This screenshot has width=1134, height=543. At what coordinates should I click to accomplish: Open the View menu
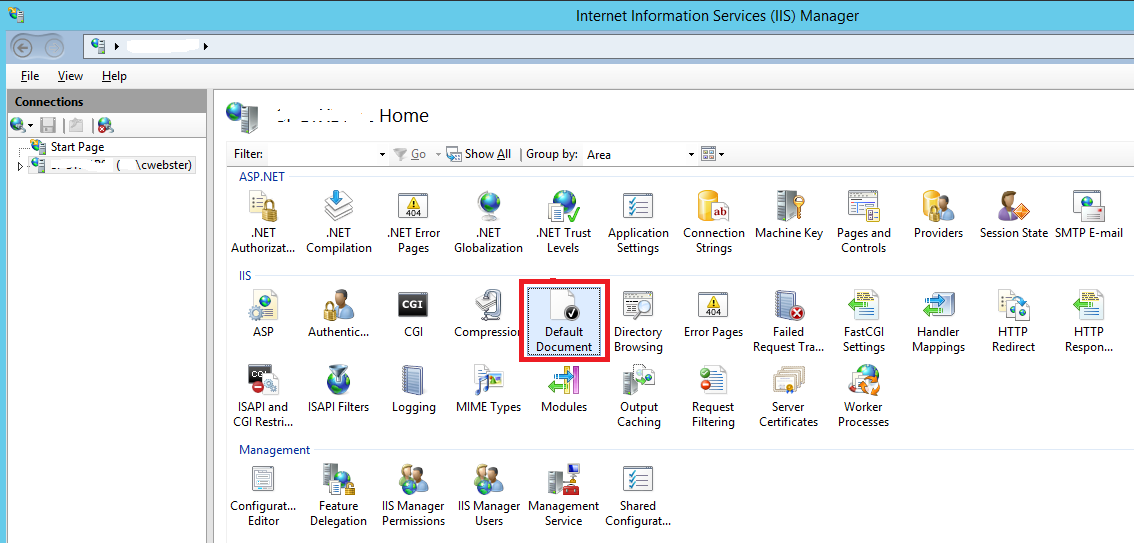70,76
